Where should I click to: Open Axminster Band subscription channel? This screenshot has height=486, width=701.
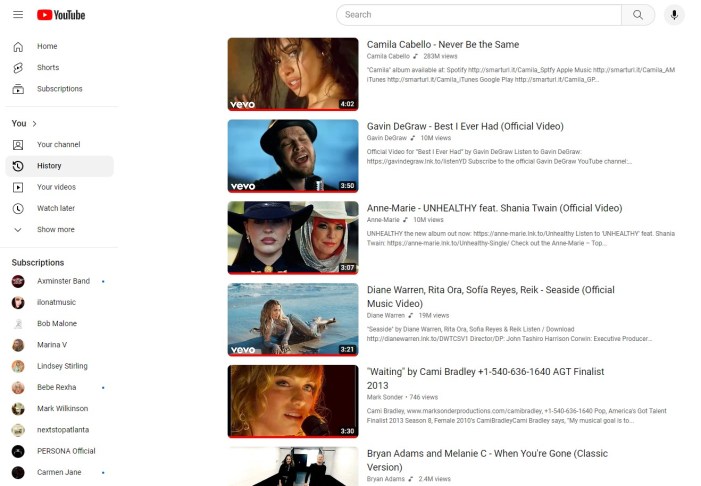[x=63, y=281]
